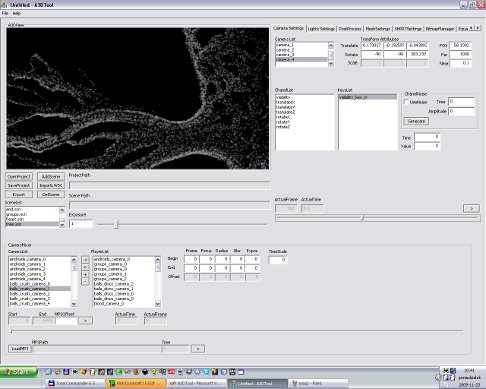This screenshot has height=389, width=486.
Task: Click the Near clip input field
Action: coord(460,63)
